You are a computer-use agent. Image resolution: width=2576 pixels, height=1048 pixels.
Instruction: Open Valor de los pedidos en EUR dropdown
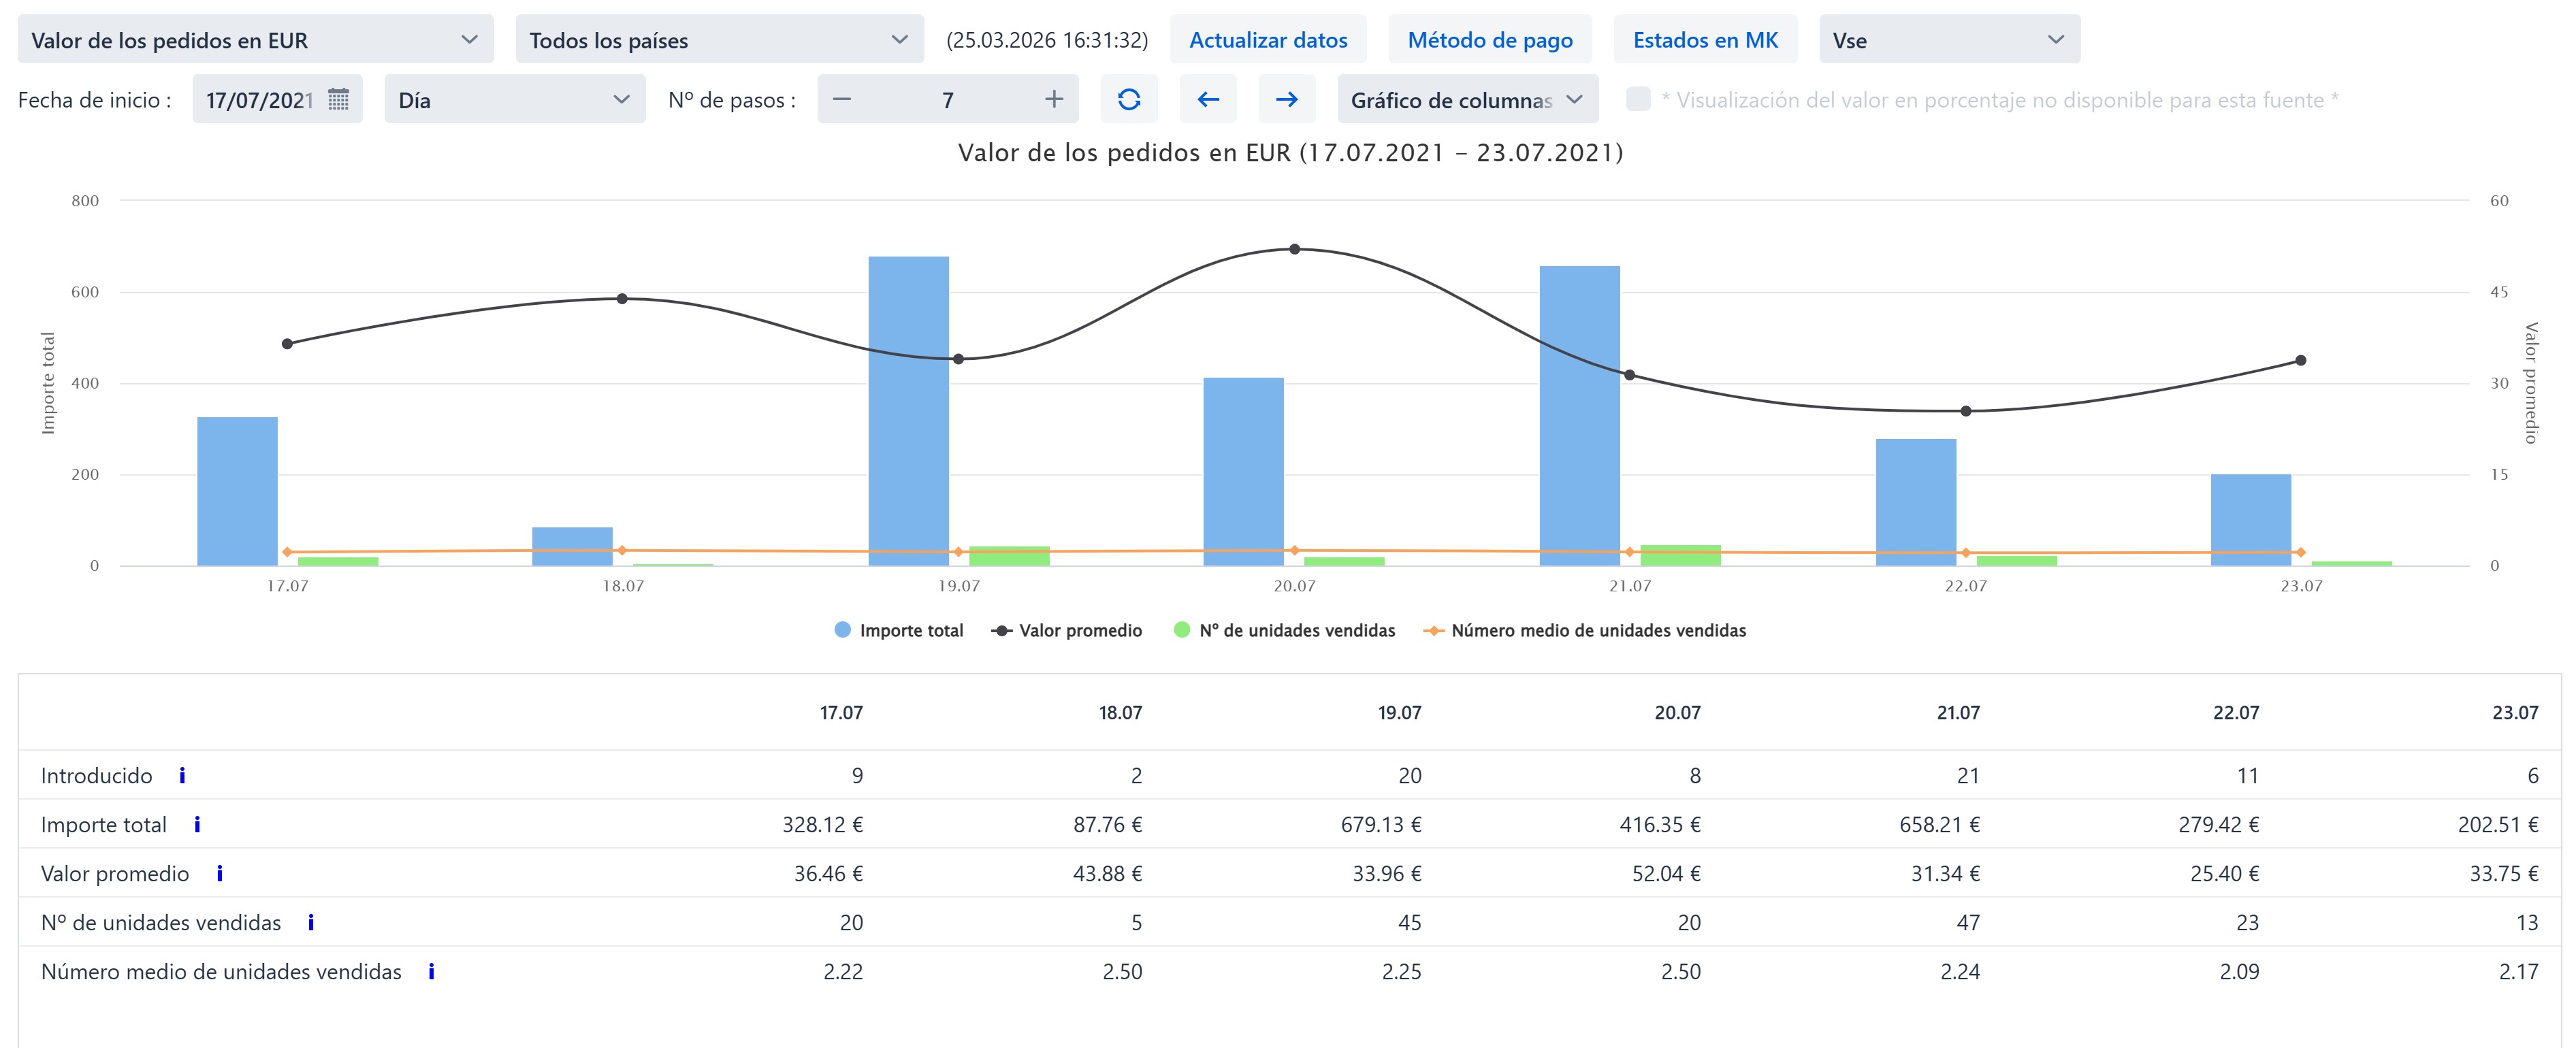coord(255,40)
